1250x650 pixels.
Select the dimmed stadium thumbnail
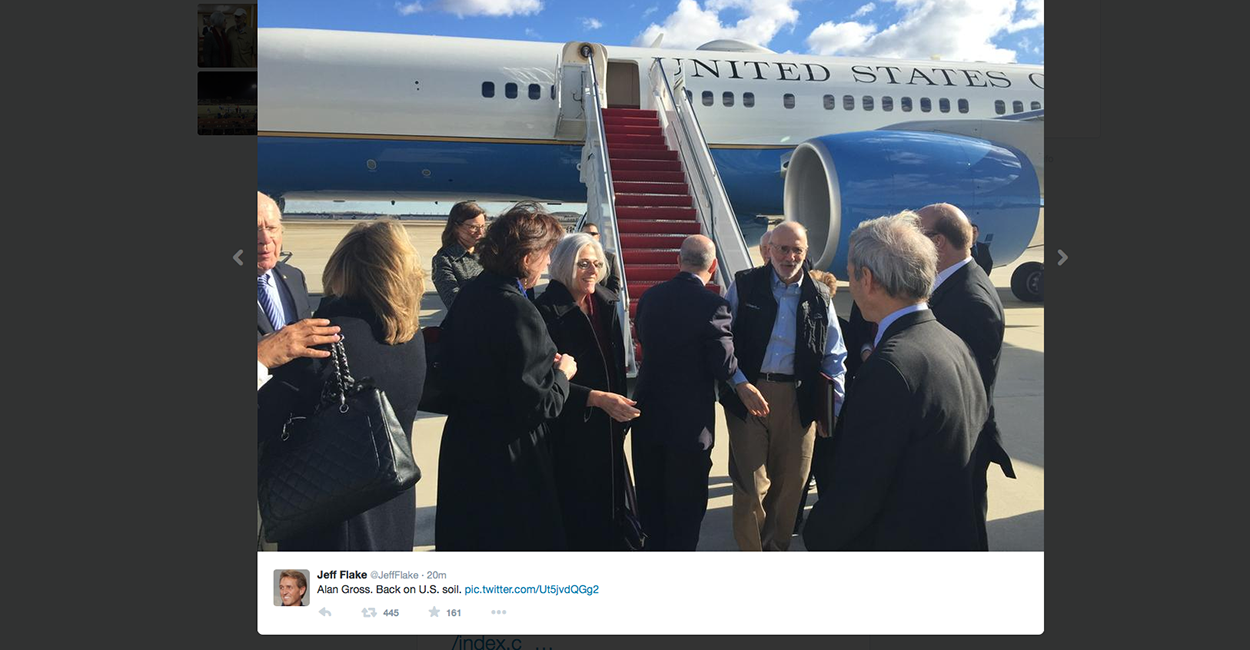[x=227, y=103]
